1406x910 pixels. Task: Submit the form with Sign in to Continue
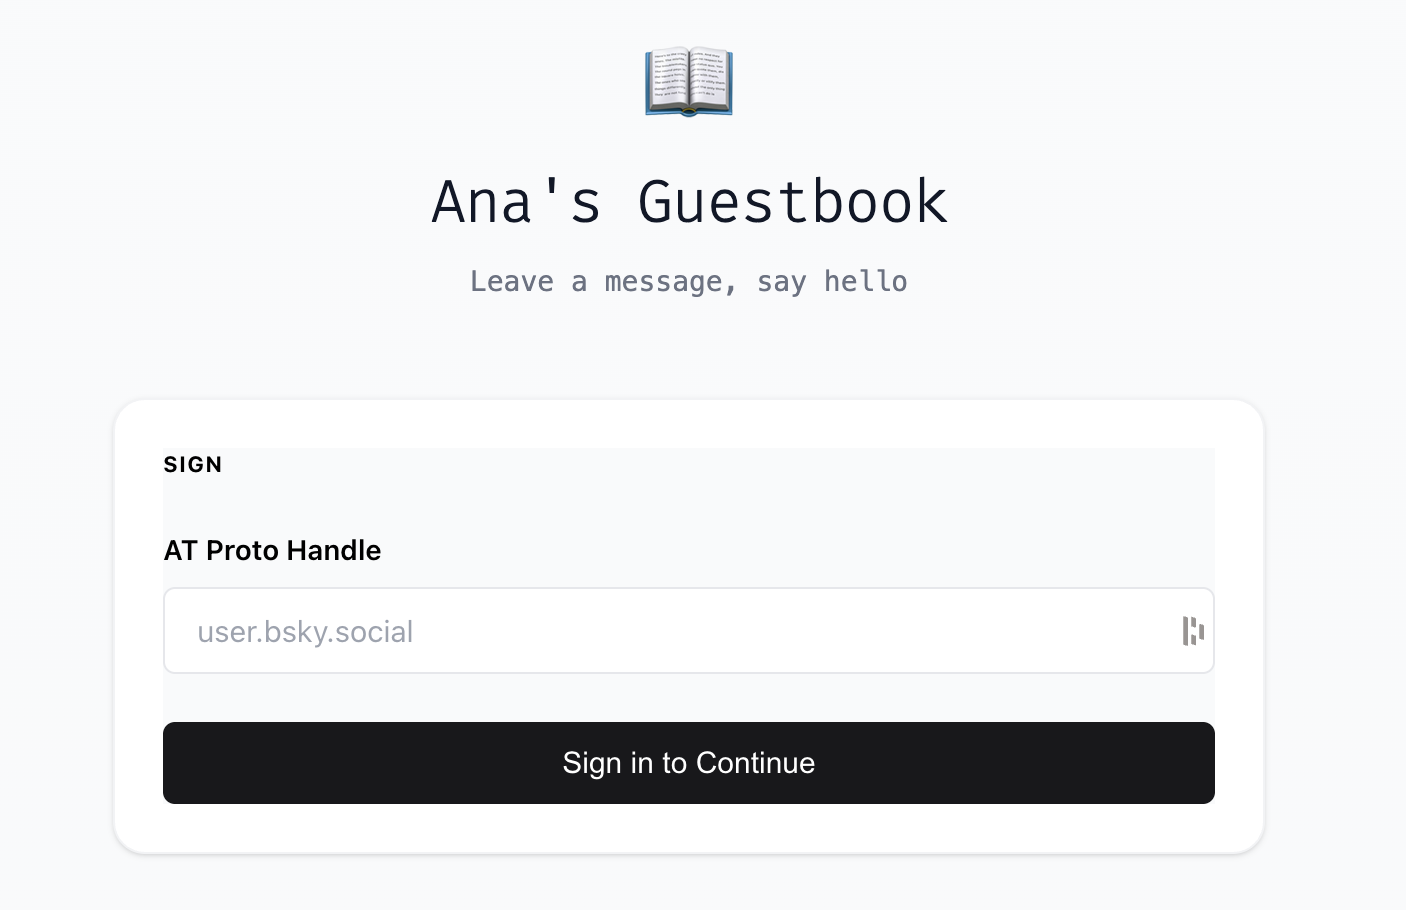[x=688, y=763]
